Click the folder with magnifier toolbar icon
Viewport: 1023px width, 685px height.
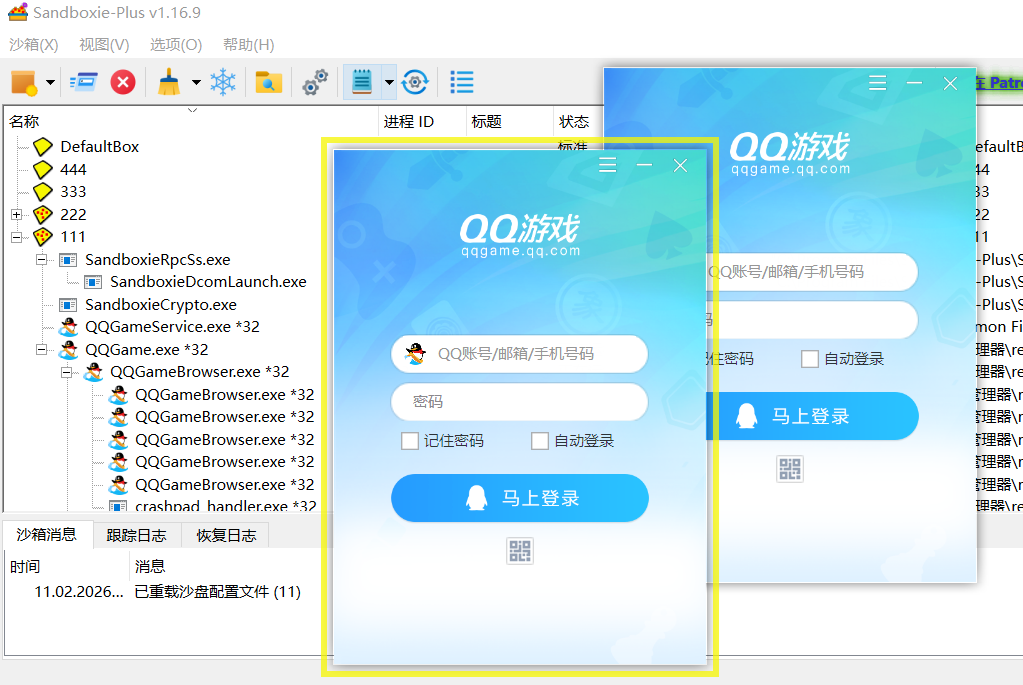click(x=268, y=82)
